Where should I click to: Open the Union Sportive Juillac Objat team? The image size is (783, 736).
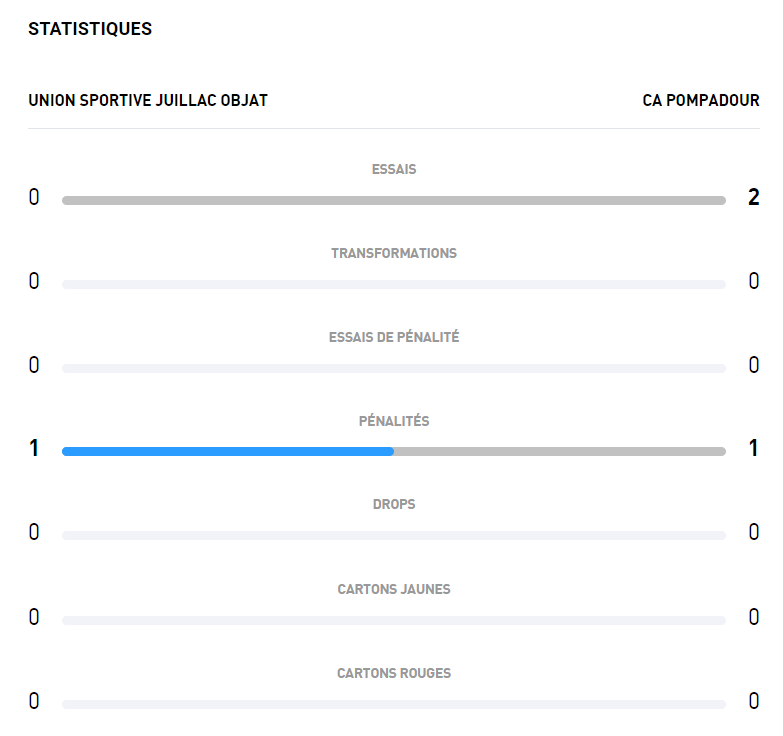coord(148,100)
